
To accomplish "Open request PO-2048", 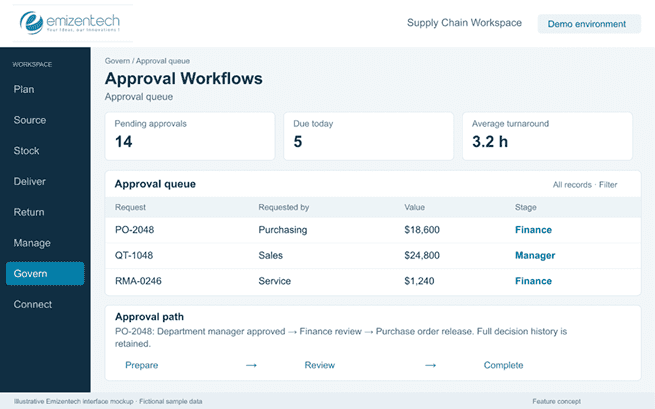I will tap(135, 230).
